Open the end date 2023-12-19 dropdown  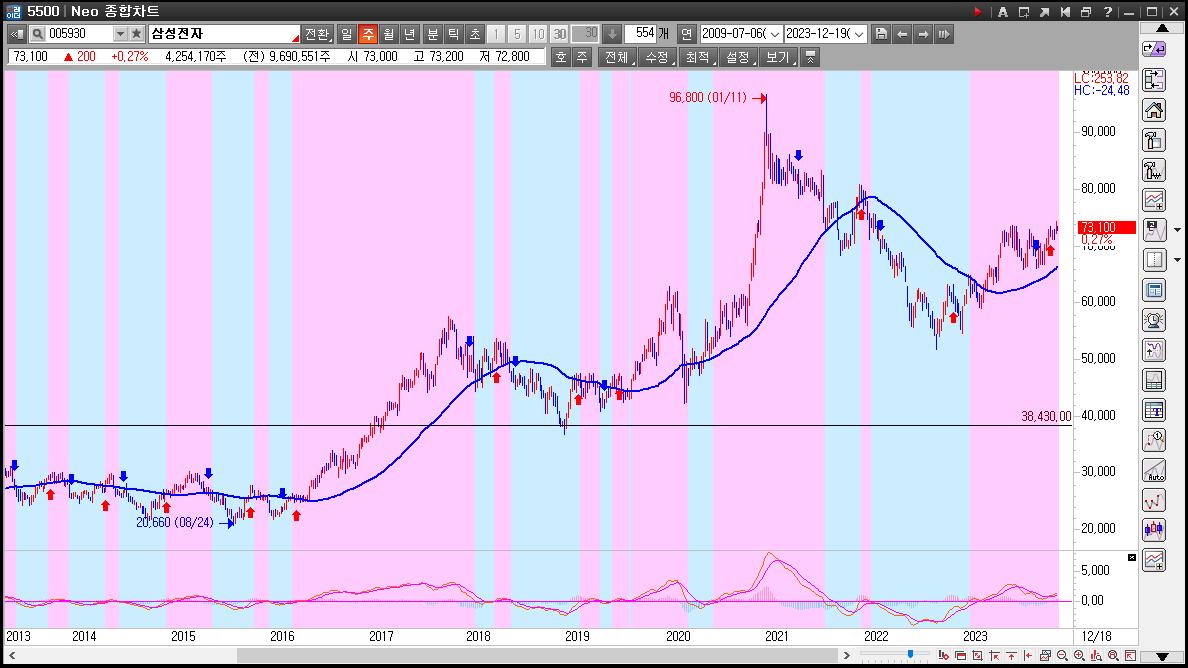[858, 34]
